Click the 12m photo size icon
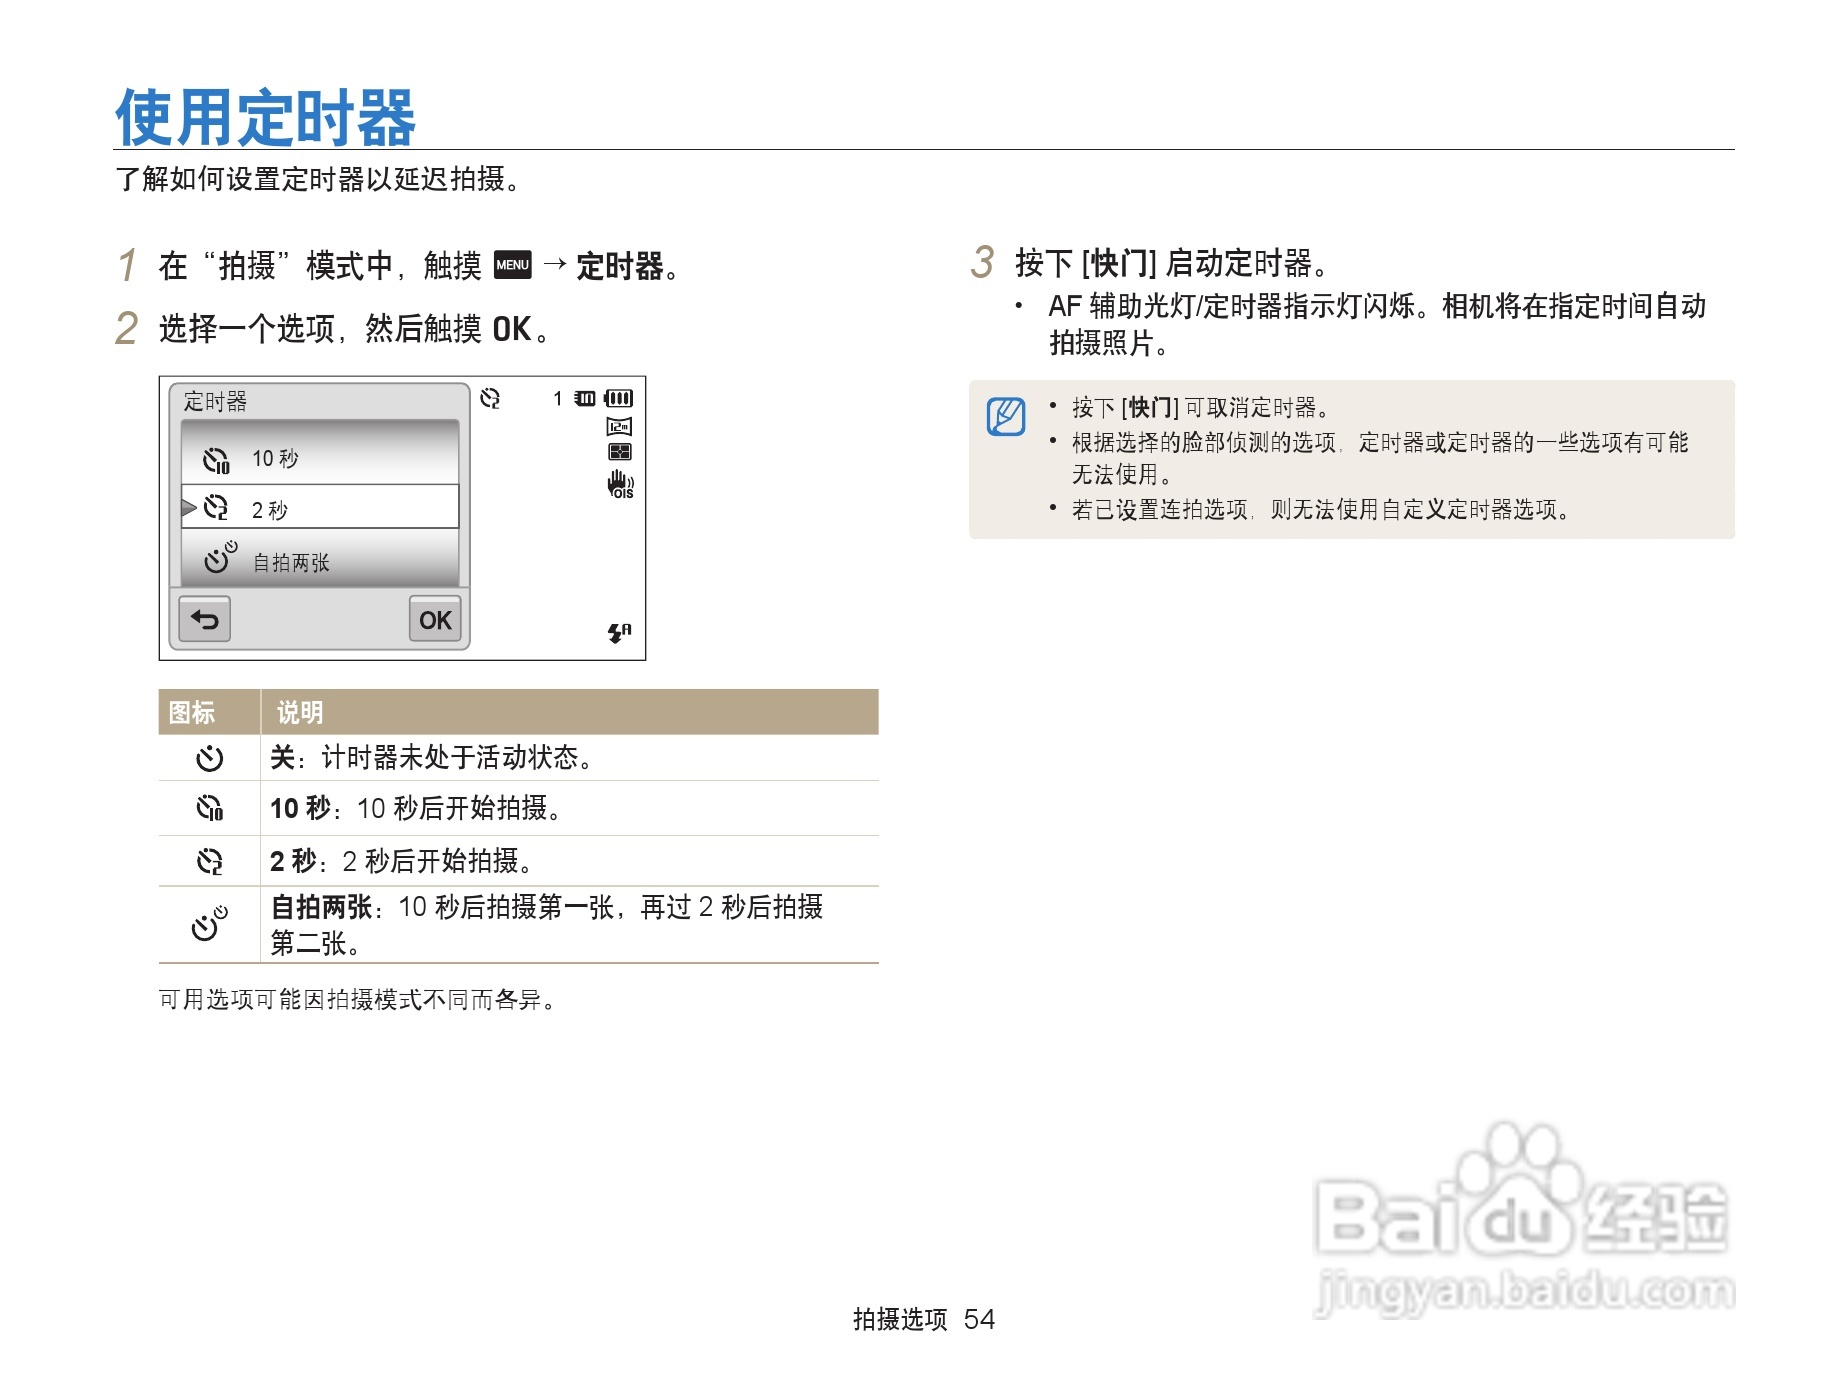The image size is (1848, 1395). coord(619,426)
